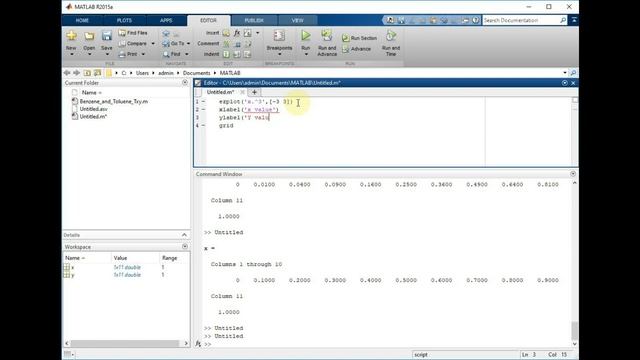Expand the Breakpoints dropdown arrow

[x=279, y=54]
